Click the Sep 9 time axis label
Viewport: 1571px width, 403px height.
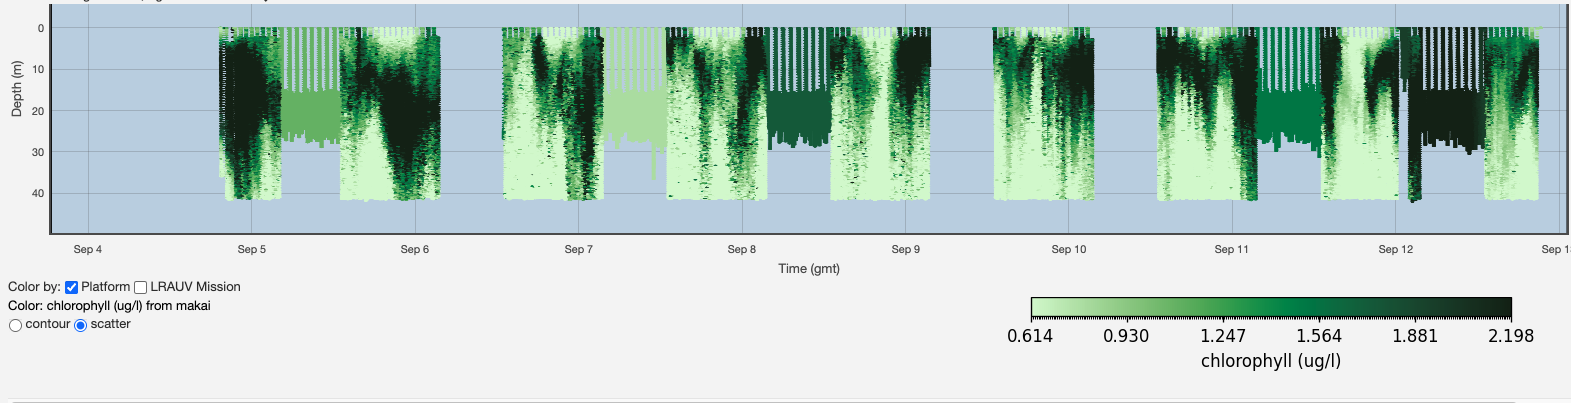tap(906, 249)
